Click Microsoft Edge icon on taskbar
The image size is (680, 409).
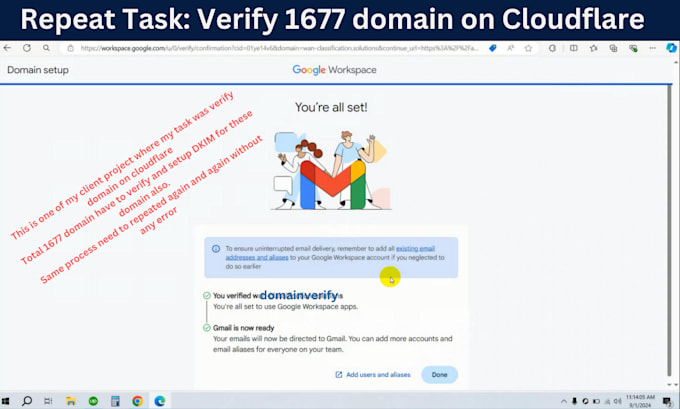pyautogui.click(x=160, y=401)
